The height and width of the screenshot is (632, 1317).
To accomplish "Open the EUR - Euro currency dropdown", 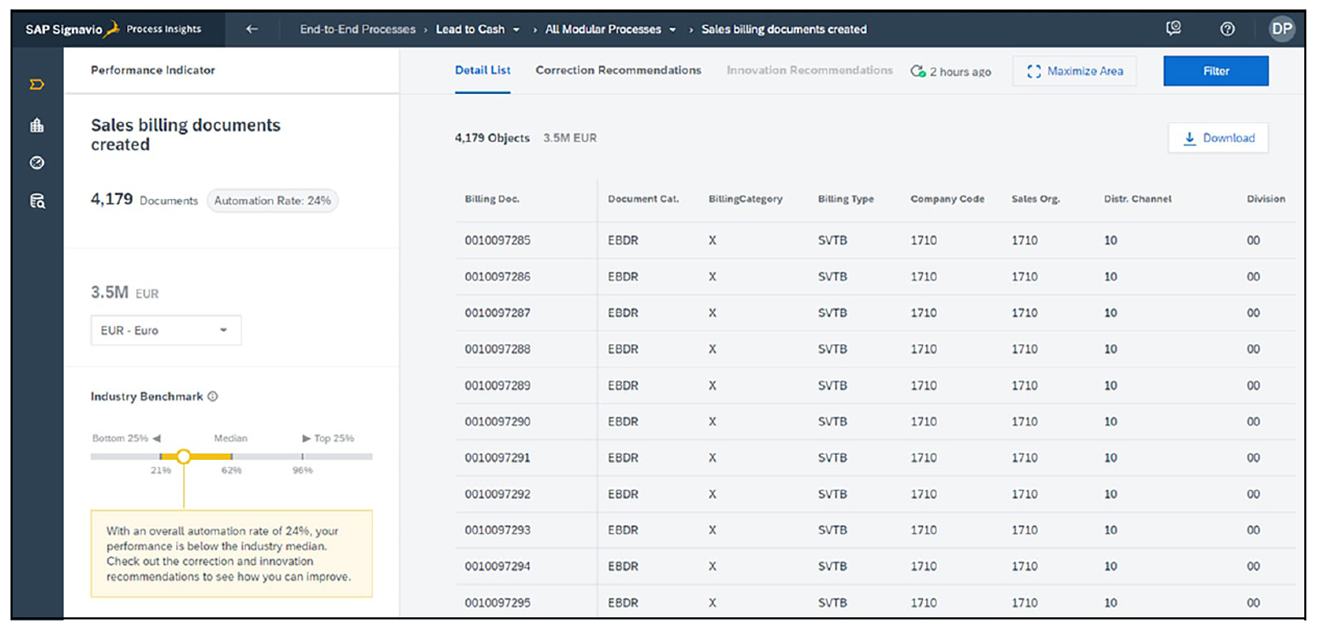I will [x=165, y=330].
